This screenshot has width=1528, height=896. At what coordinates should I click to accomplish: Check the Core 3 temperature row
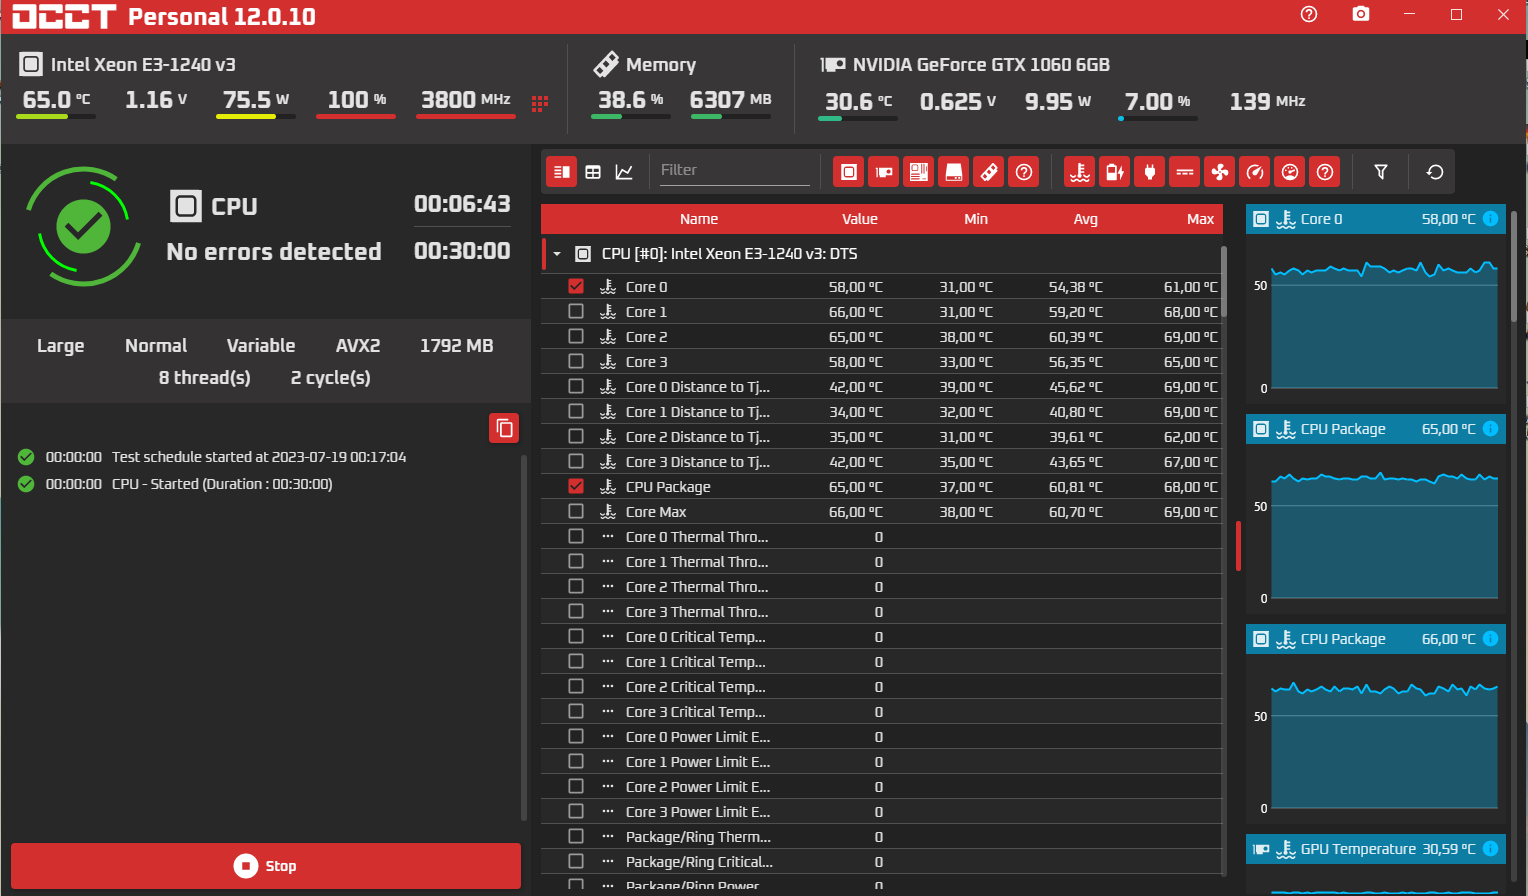click(576, 361)
